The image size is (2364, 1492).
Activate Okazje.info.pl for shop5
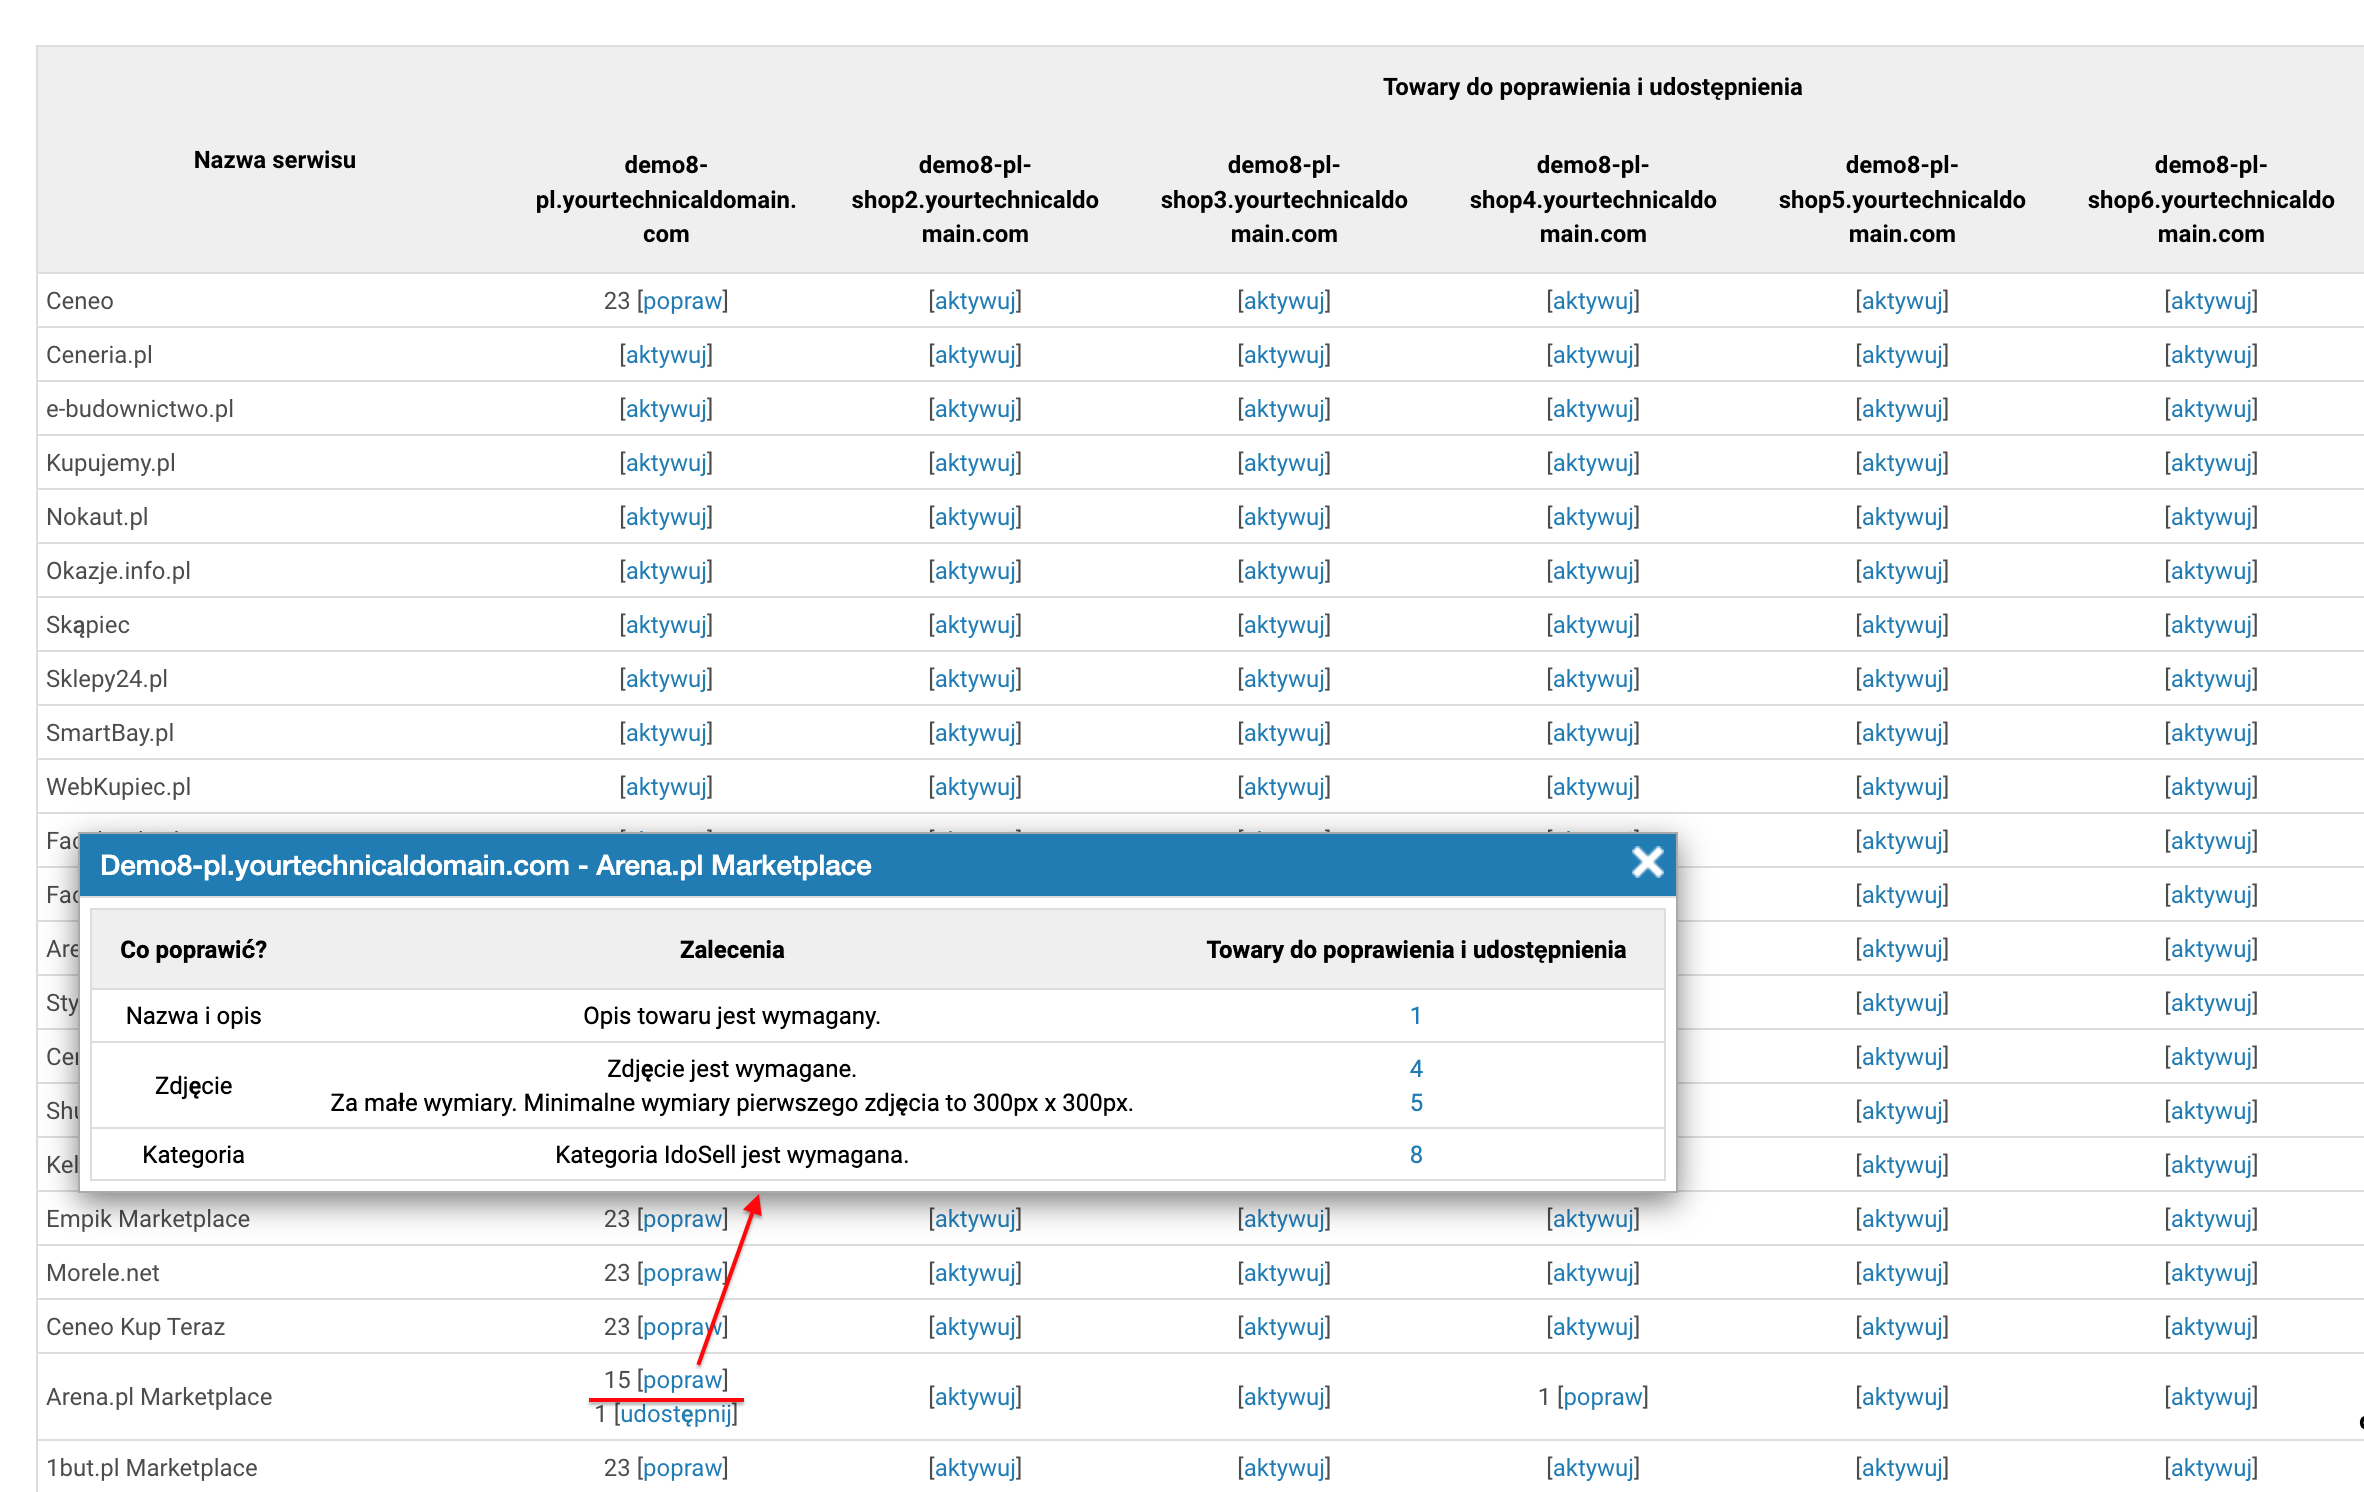click(1902, 571)
